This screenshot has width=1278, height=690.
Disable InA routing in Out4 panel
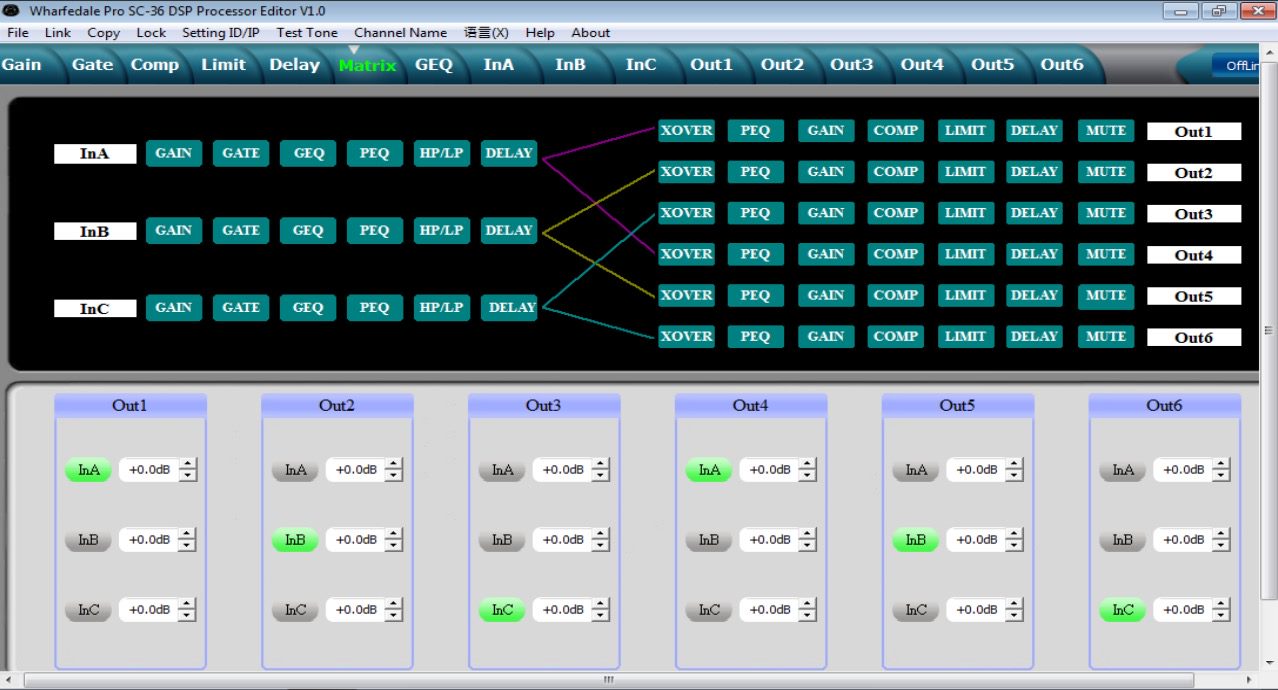point(708,470)
